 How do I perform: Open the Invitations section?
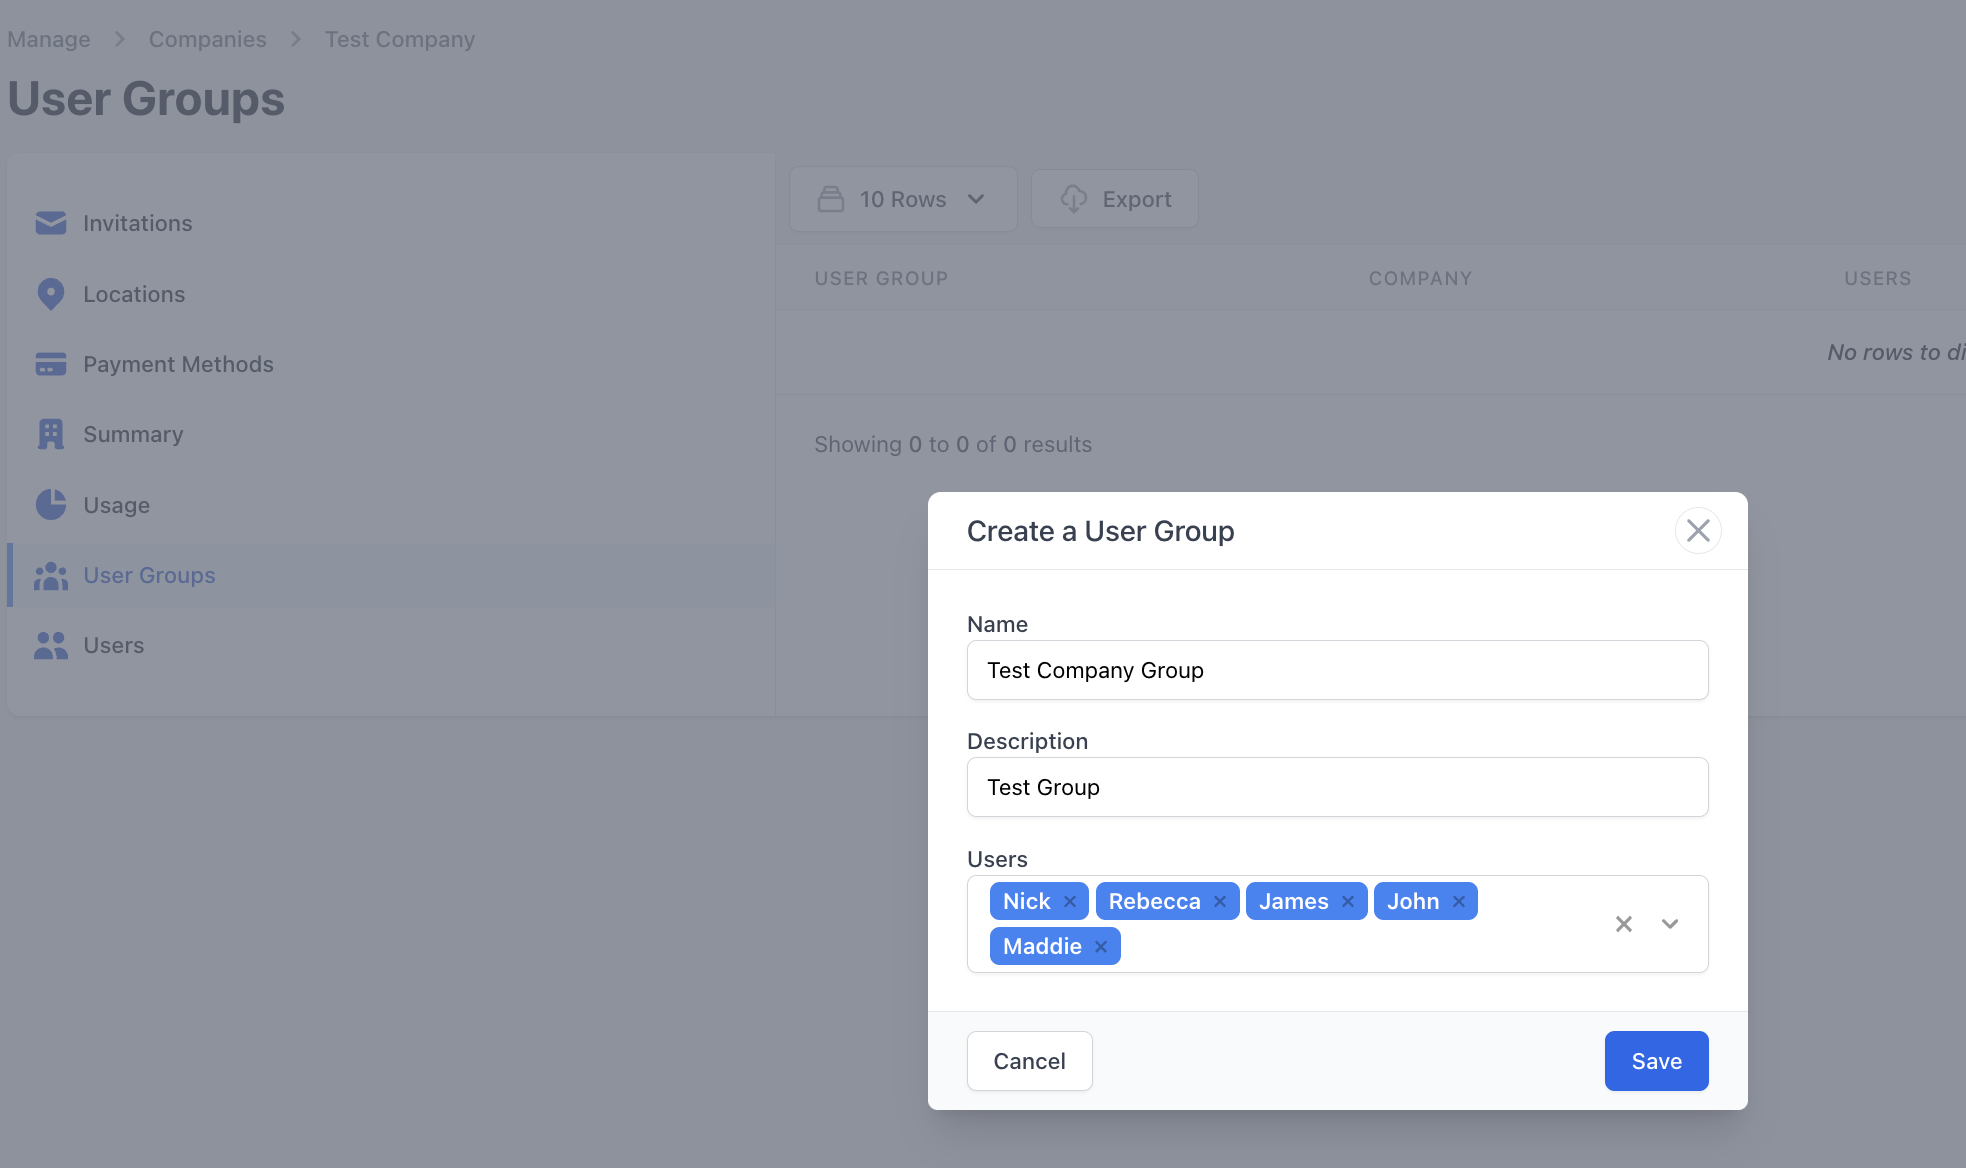tap(390, 223)
